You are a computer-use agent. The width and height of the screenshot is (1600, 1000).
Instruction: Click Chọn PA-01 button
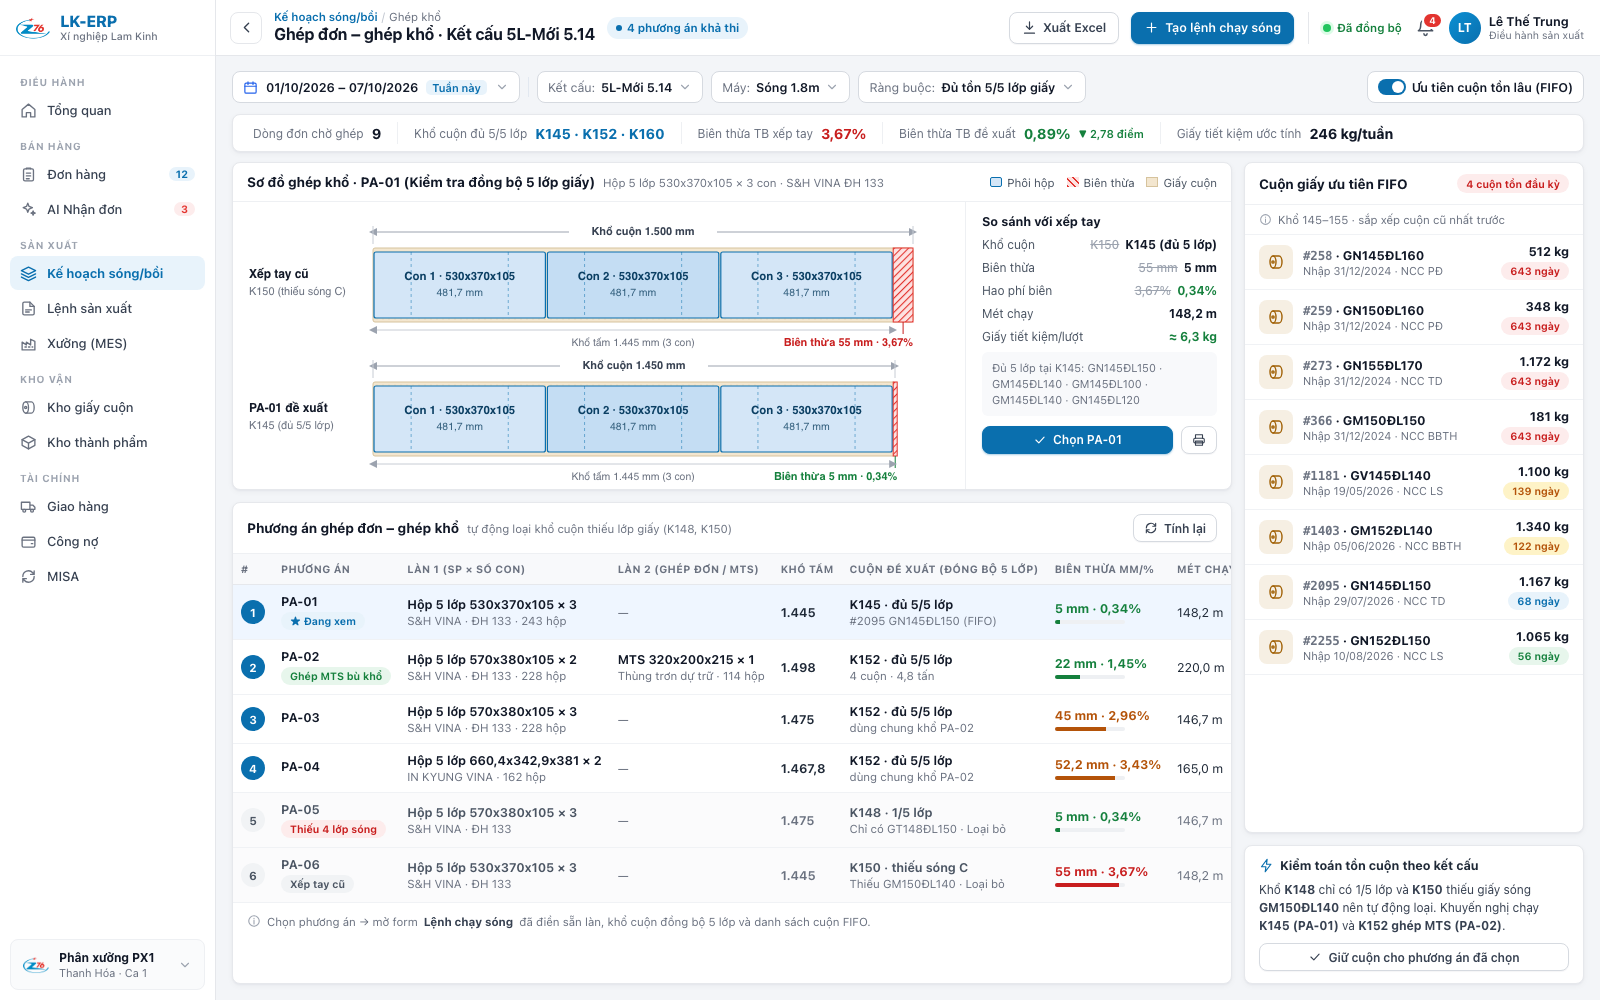(x=1077, y=440)
